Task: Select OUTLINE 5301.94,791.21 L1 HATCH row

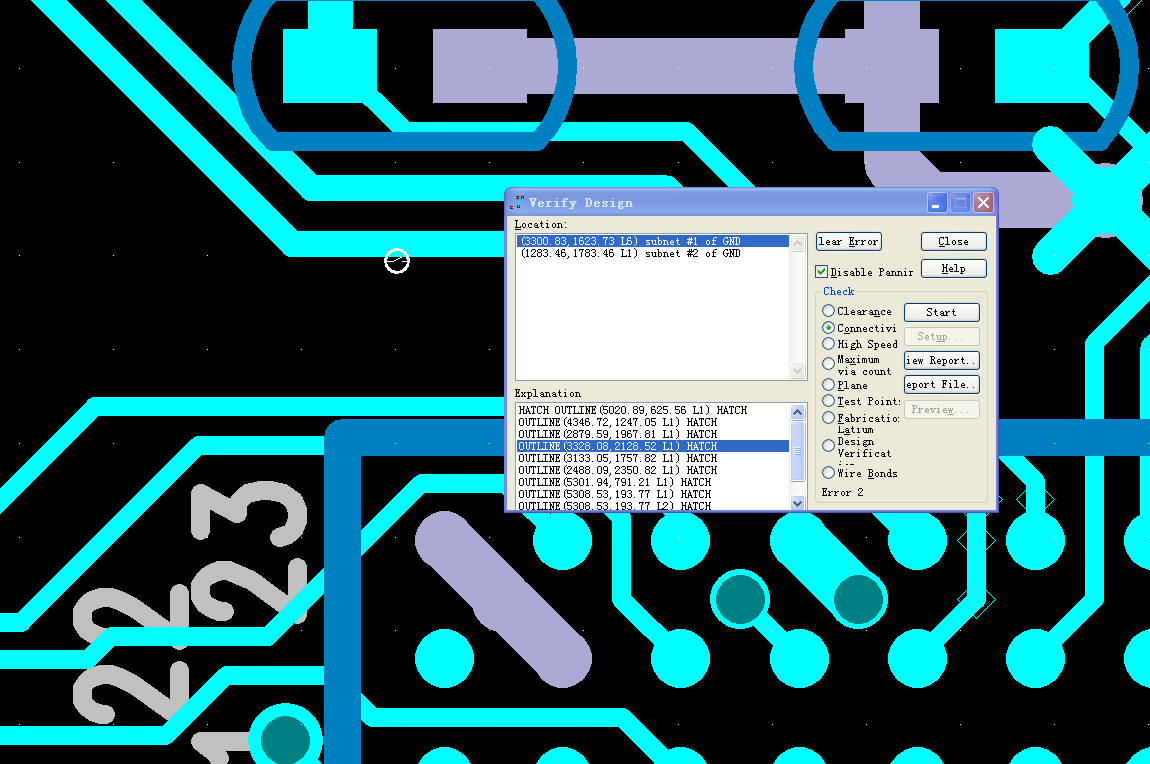Action: (x=653, y=482)
